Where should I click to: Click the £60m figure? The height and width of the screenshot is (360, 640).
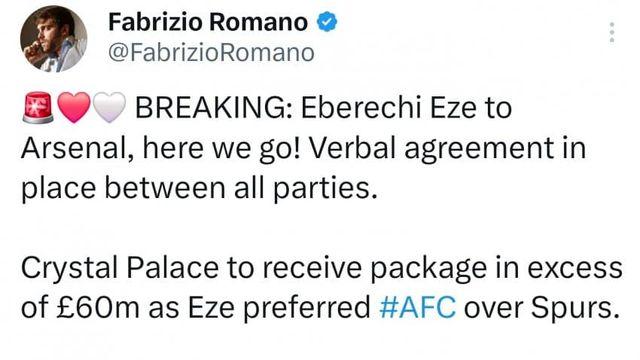98,308
